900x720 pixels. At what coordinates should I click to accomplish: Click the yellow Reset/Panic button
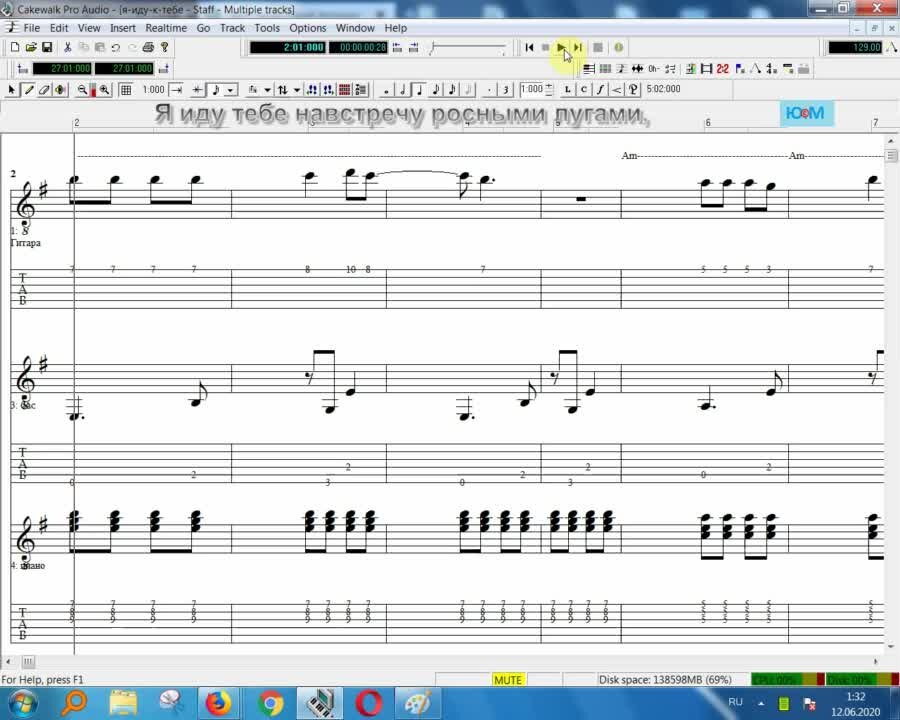click(618, 48)
